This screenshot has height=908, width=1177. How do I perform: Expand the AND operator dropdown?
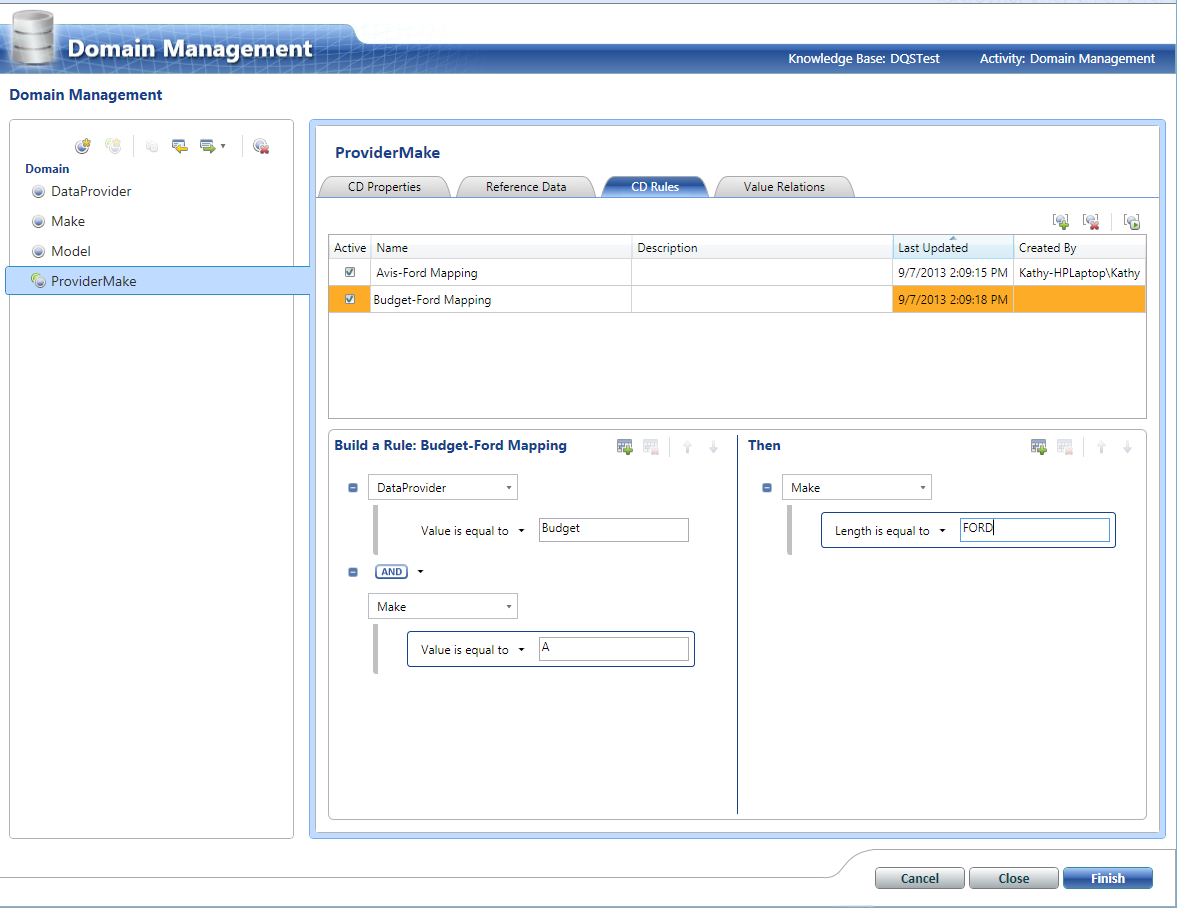coord(421,572)
